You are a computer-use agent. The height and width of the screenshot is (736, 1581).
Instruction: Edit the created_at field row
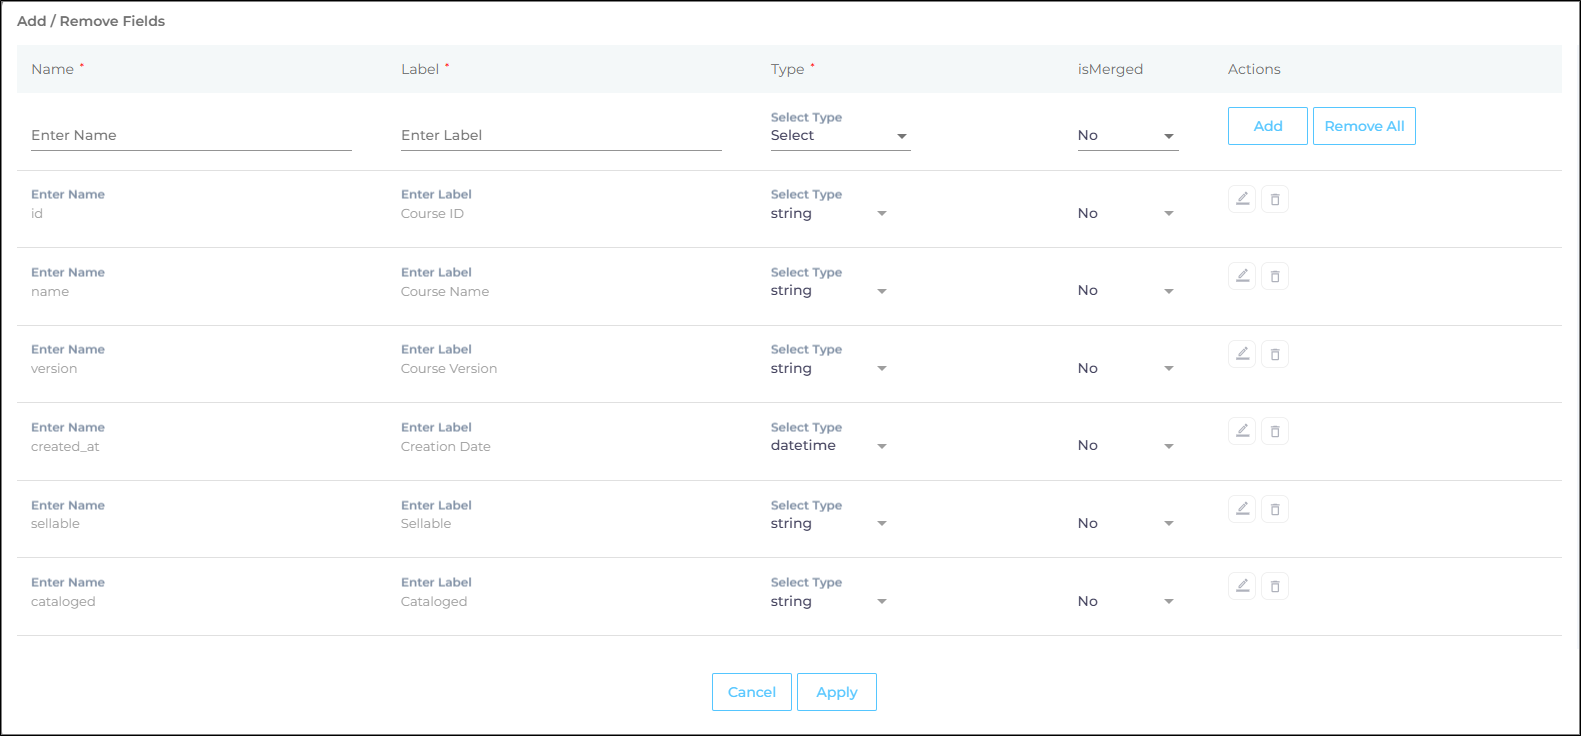click(1242, 431)
